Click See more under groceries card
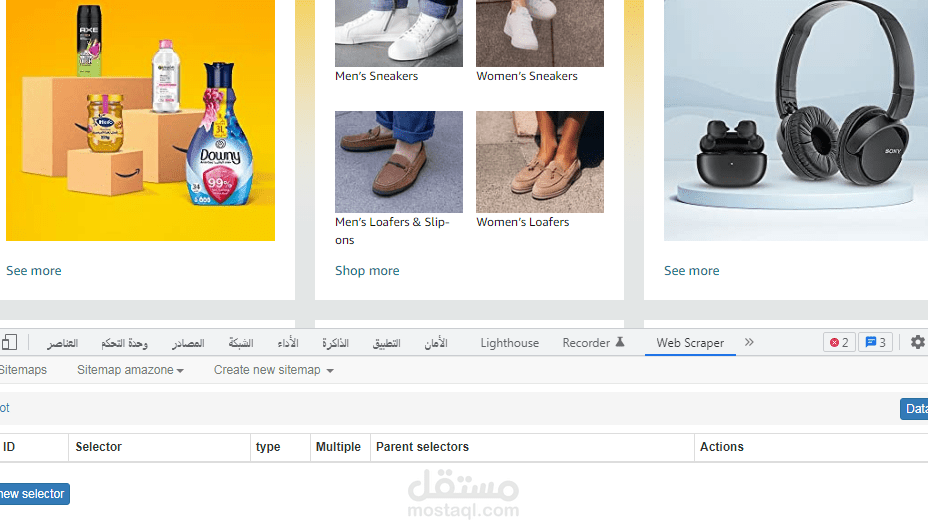Viewport: 928px width, 531px height. [34, 271]
